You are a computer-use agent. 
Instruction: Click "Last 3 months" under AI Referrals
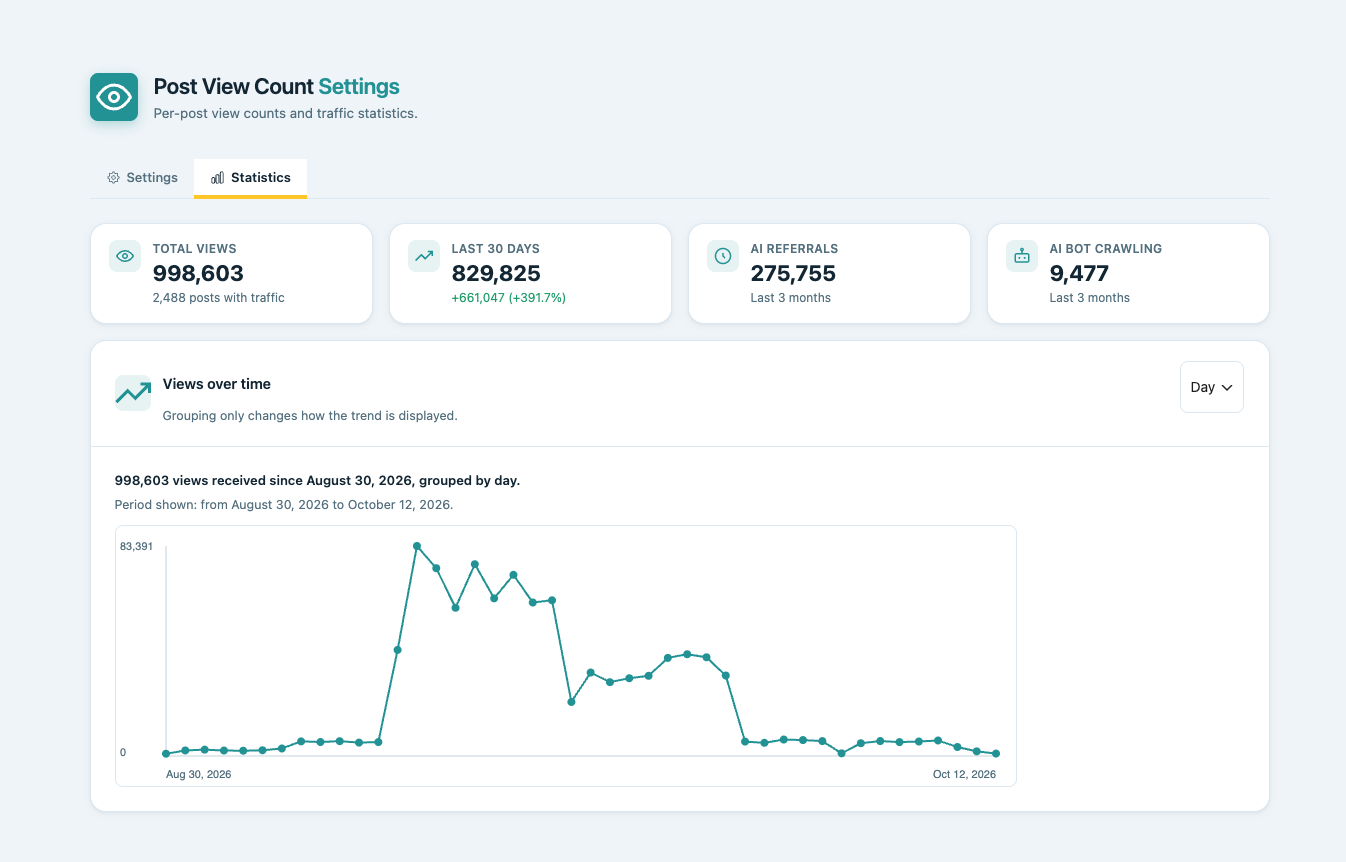coord(791,298)
